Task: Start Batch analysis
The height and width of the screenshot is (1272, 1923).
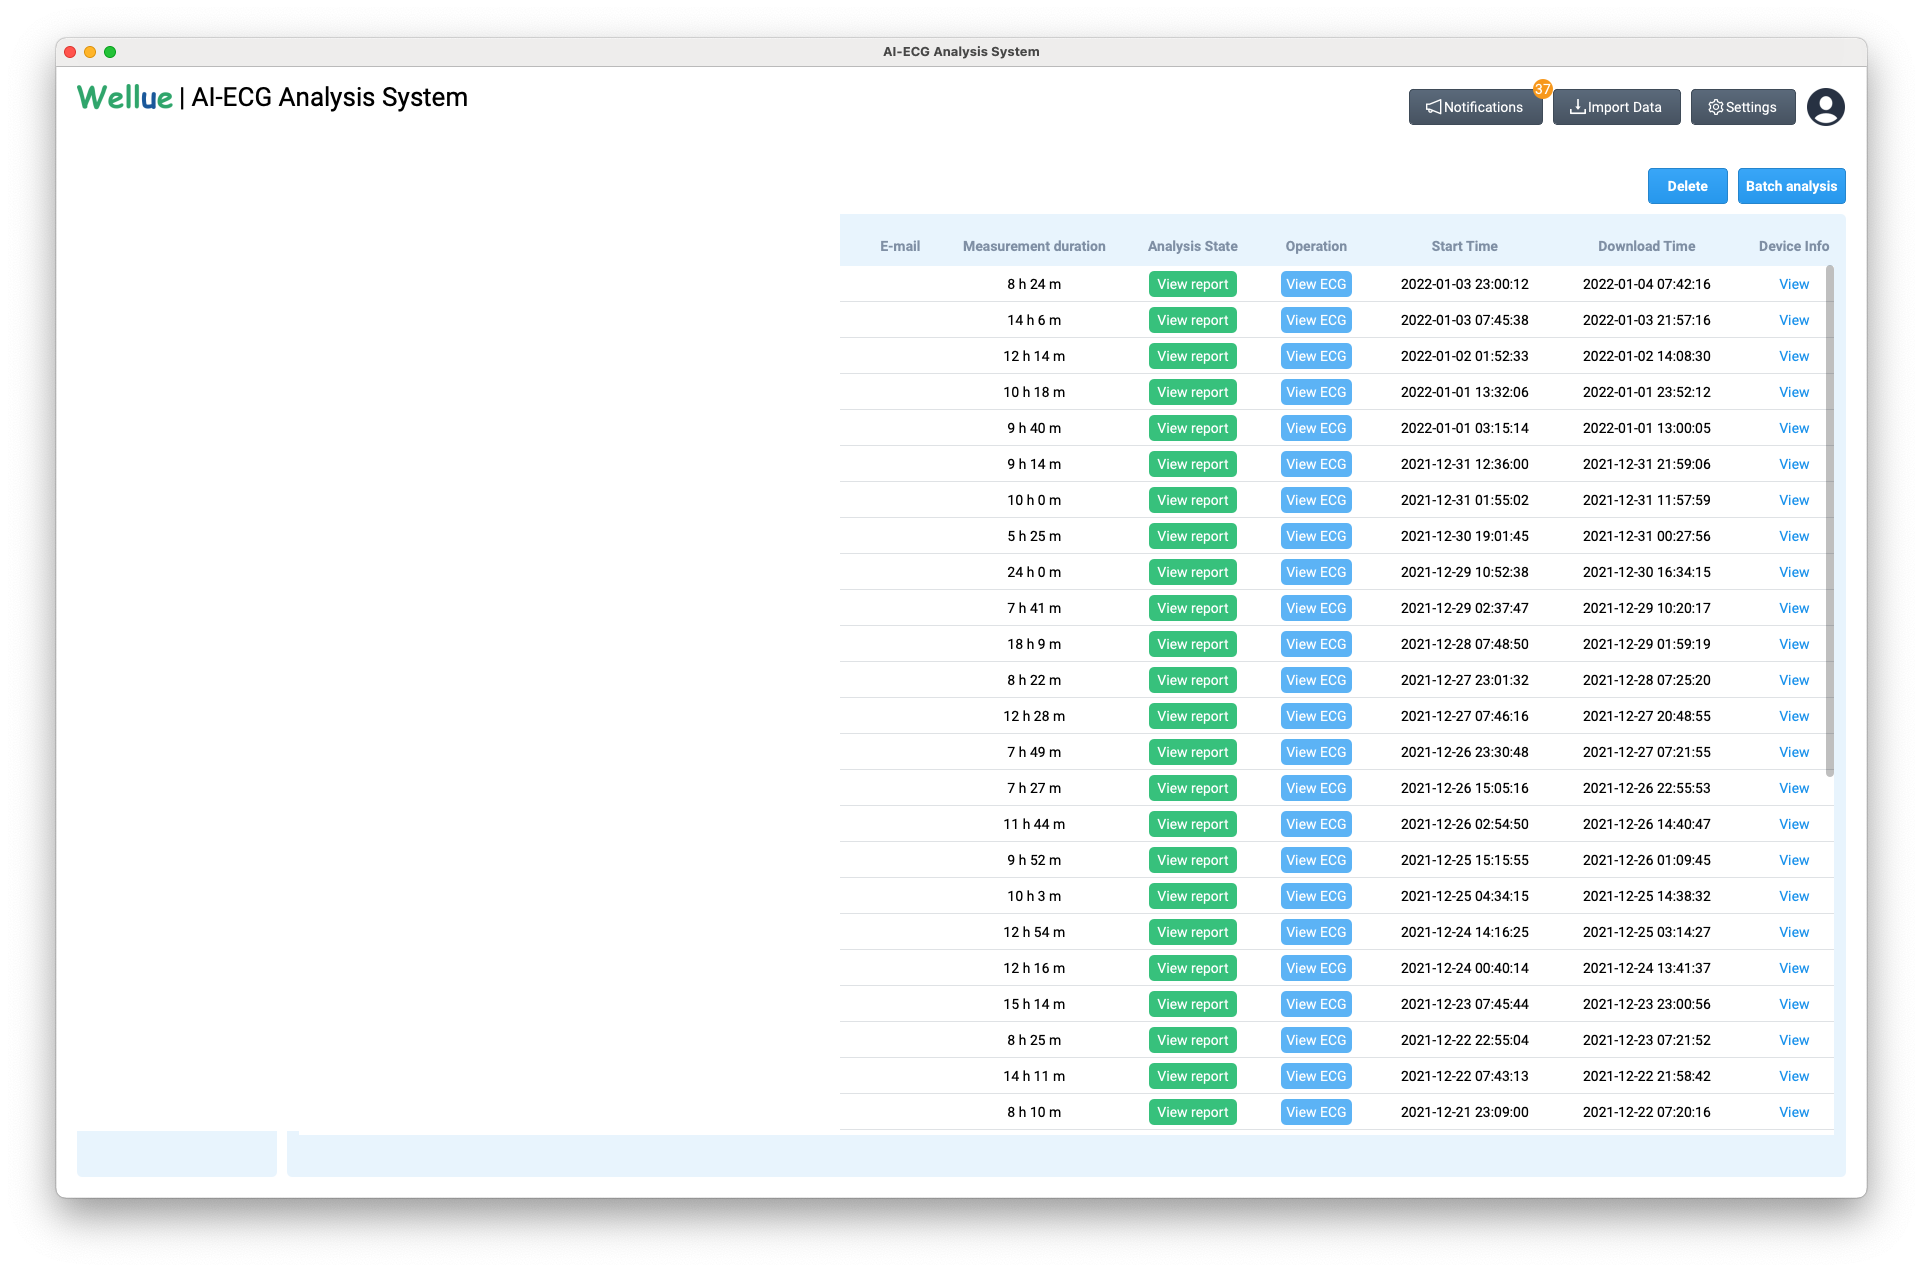Action: tap(1791, 186)
